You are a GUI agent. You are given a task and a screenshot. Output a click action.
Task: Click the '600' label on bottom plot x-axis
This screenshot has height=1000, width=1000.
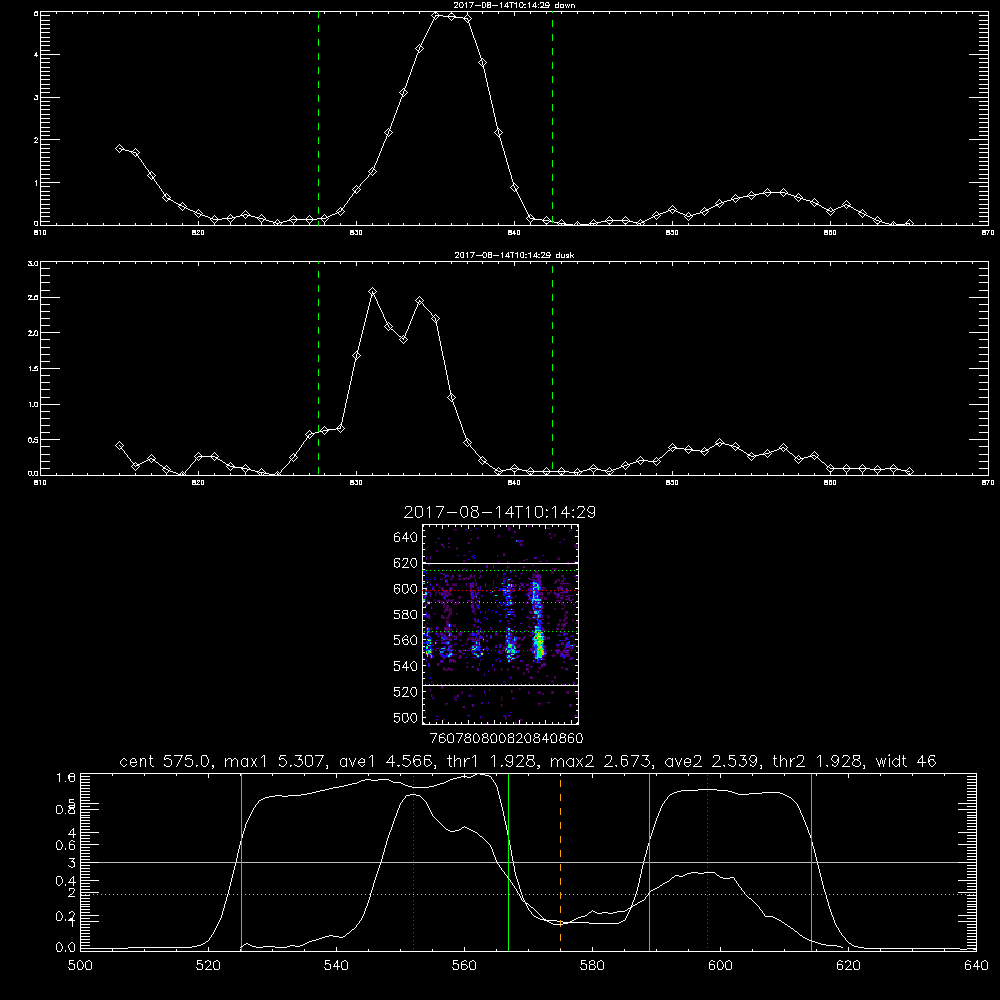(x=720, y=966)
